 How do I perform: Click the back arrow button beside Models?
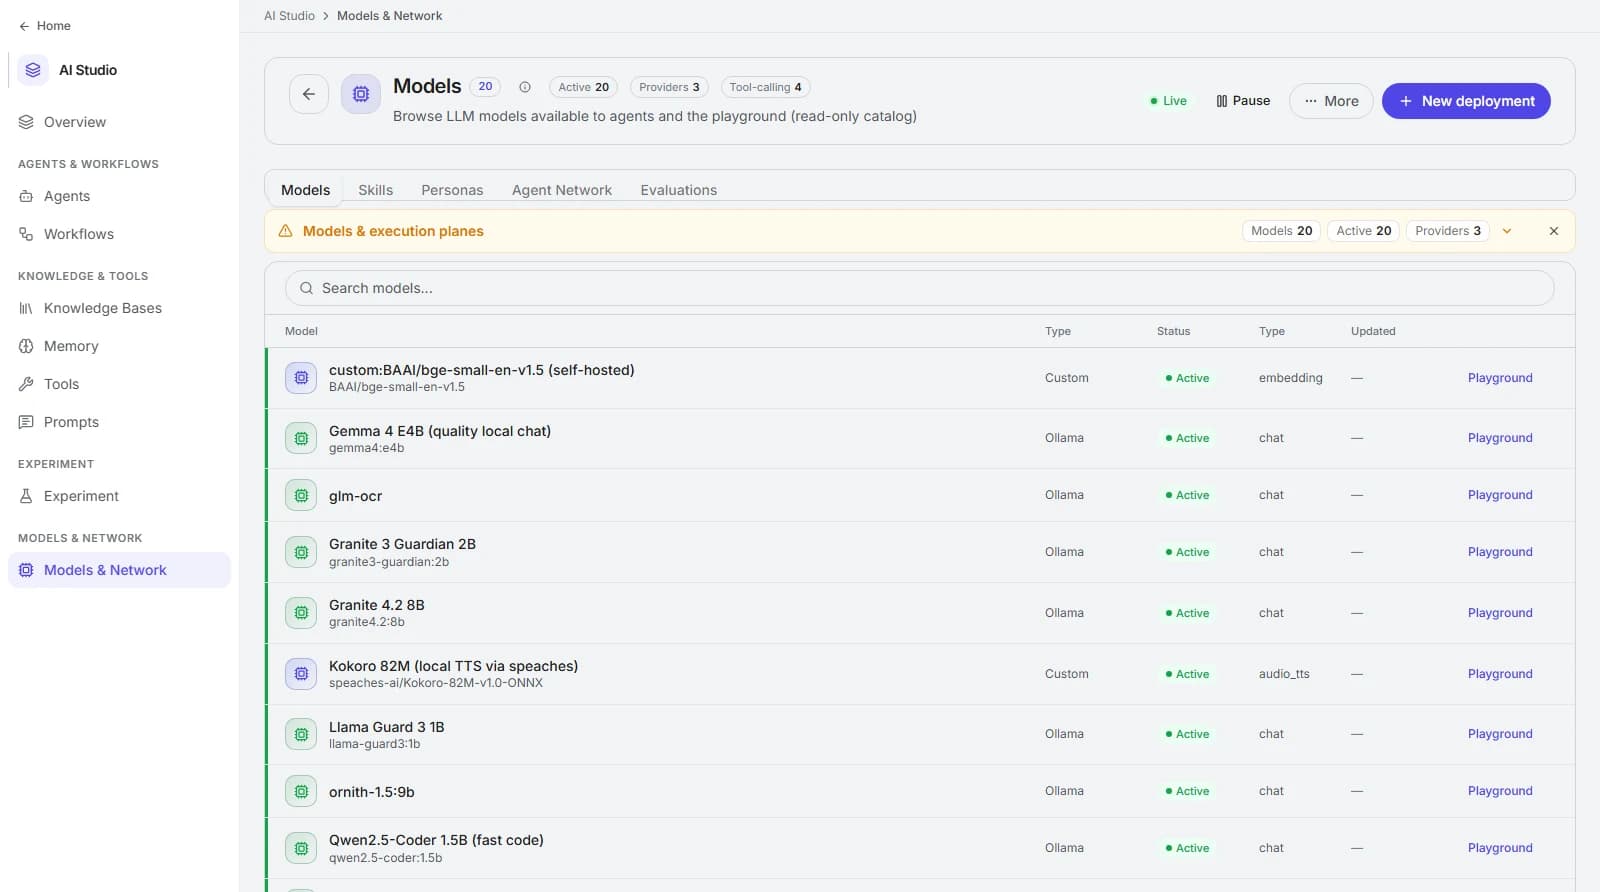tap(309, 94)
